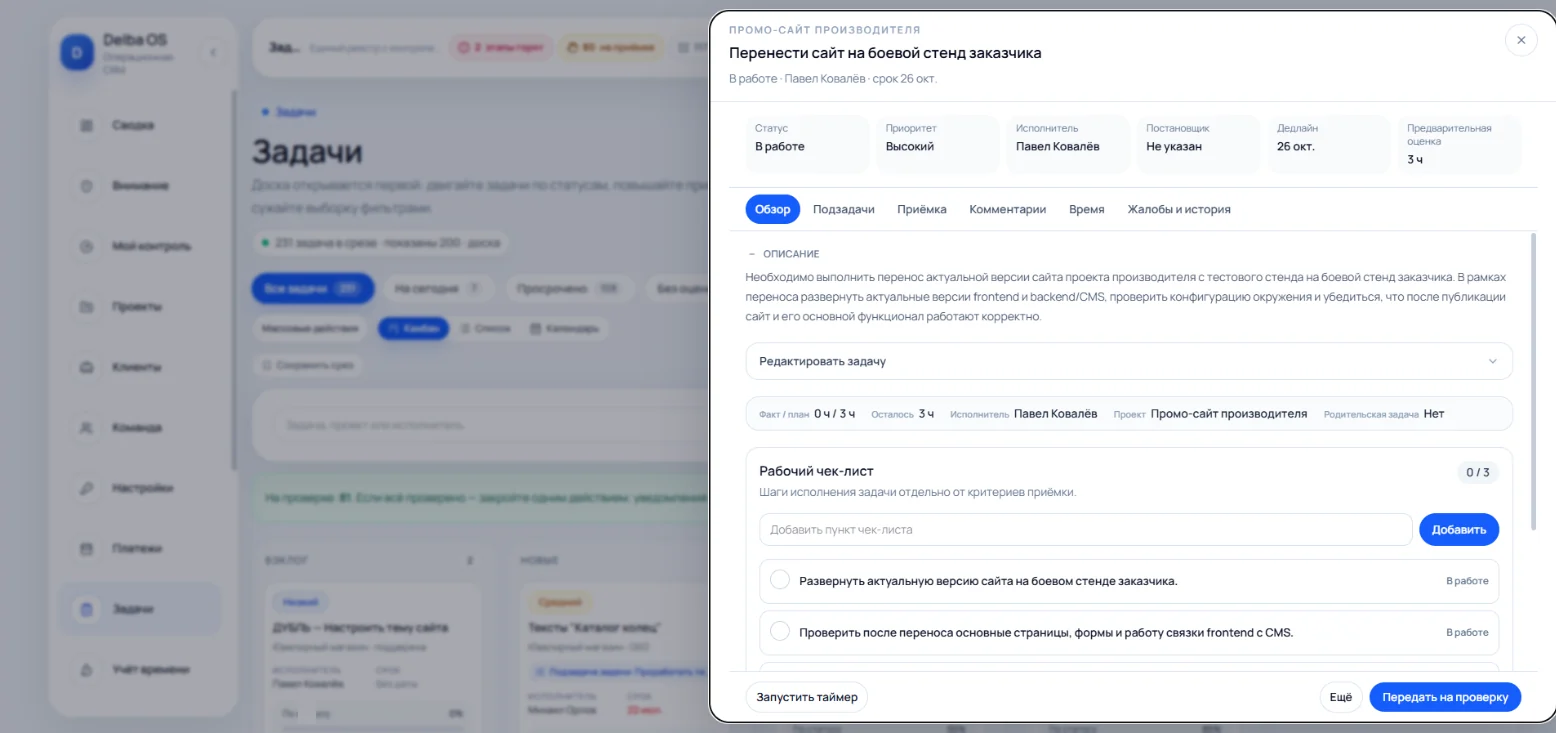Click the Передать на проверку button
1556x733 pixels.
pyautogui.click(x=1445, y=697)
